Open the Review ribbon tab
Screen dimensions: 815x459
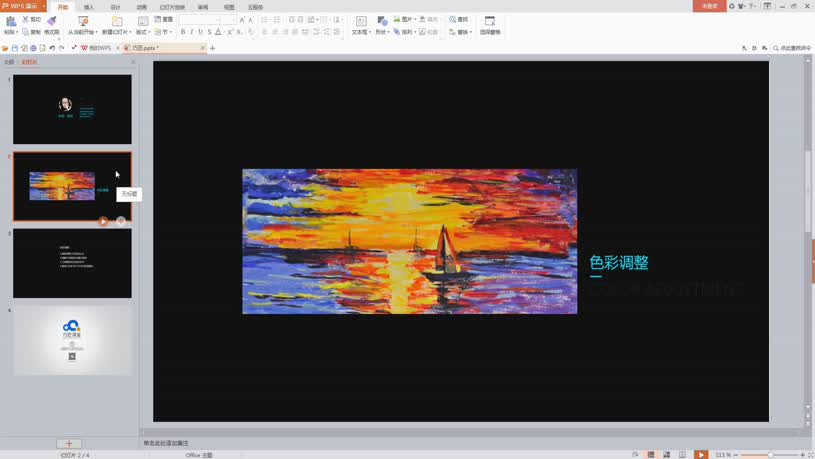click(203, 7)
